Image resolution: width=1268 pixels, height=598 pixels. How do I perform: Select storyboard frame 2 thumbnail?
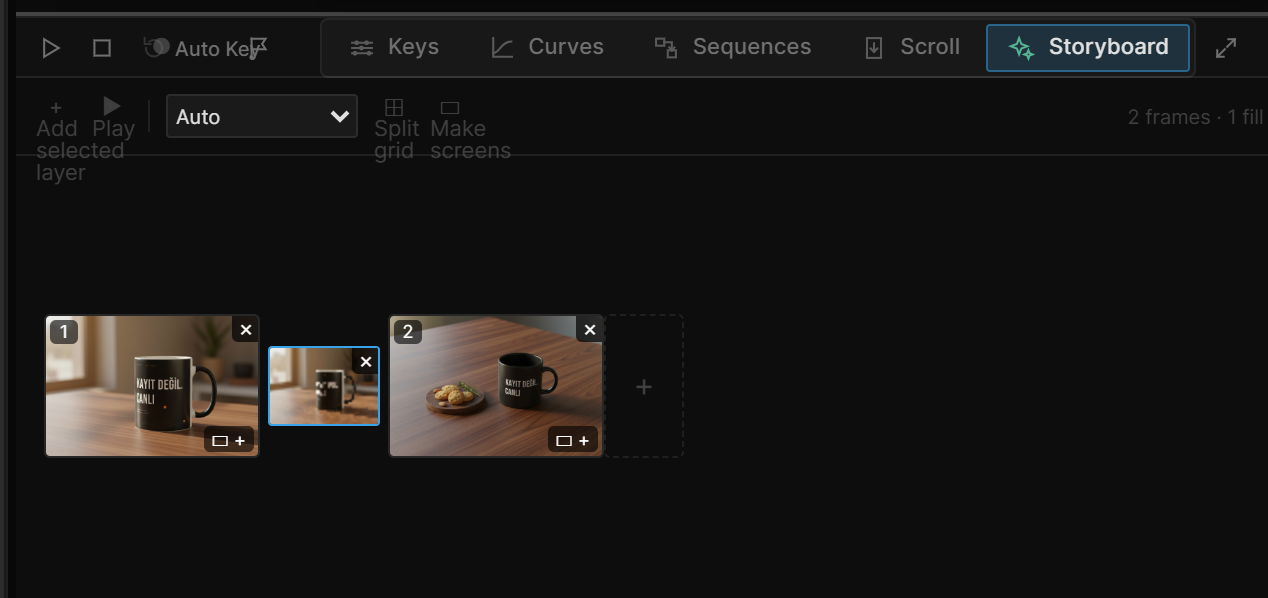pos(496,386)
